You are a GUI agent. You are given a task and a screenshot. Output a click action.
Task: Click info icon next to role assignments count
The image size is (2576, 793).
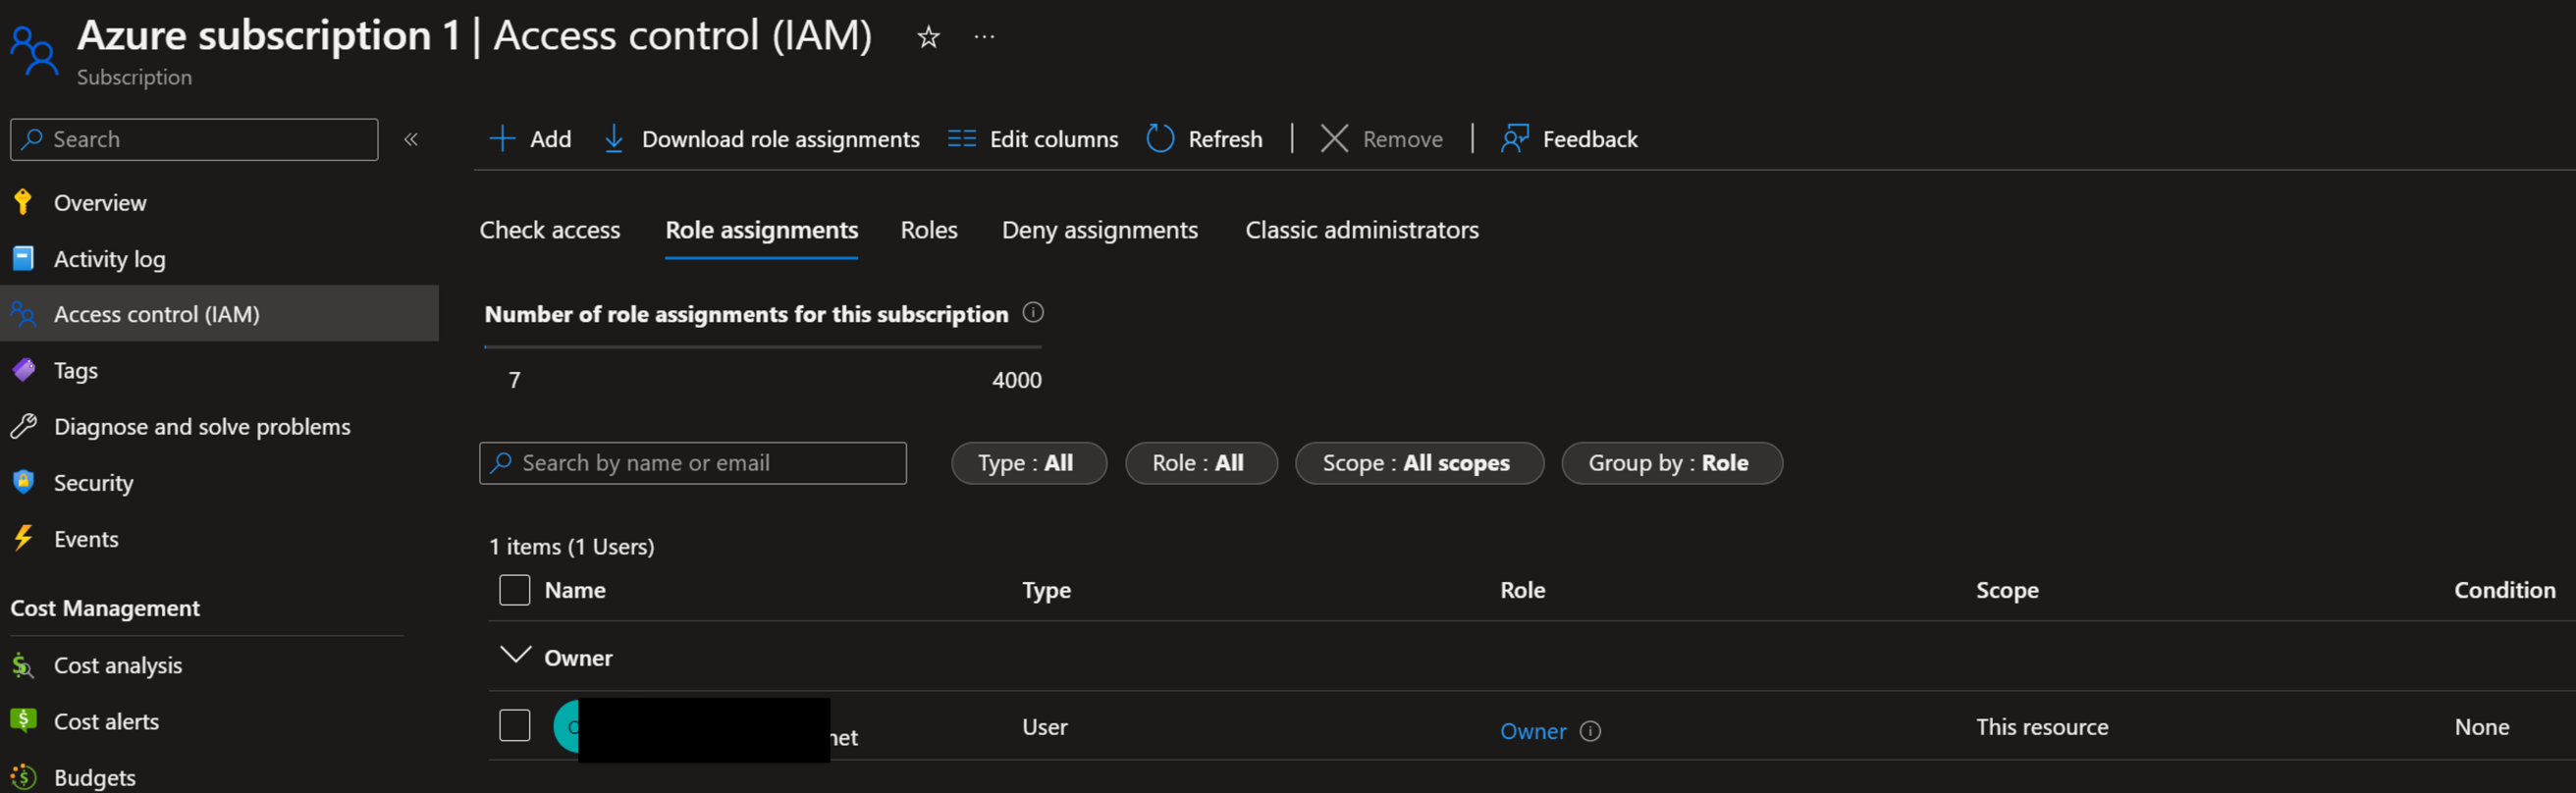pos(1033,313)
